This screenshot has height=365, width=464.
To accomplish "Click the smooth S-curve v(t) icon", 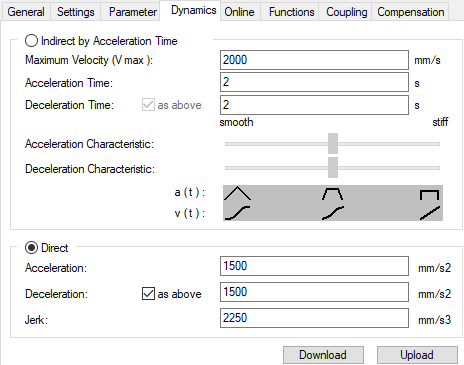I will 237,213.
